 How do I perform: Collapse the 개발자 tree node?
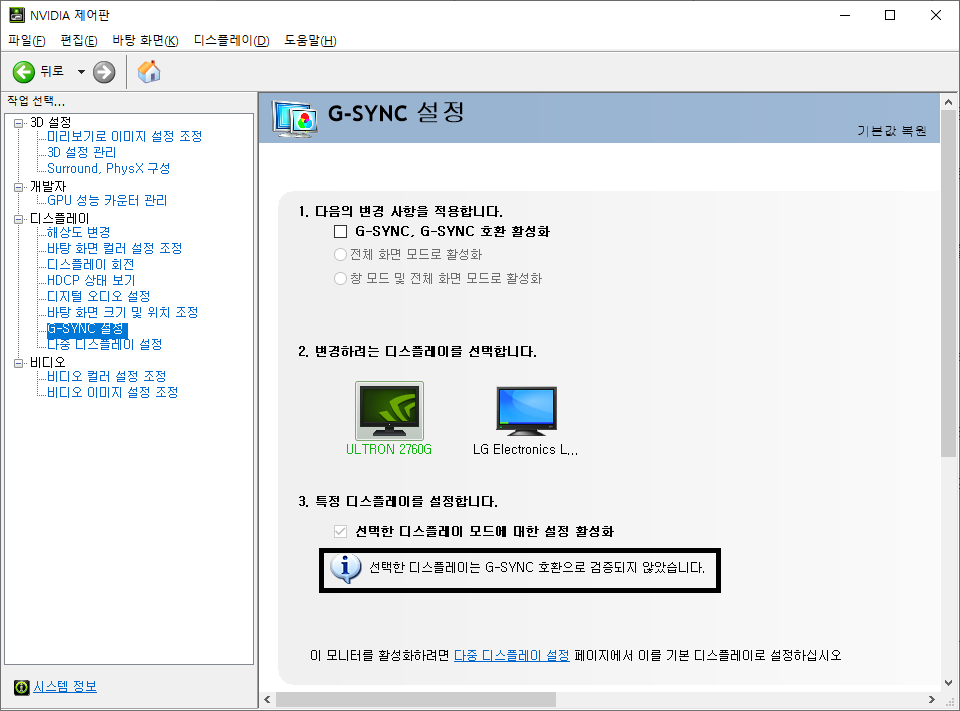[x=18, y=187]
